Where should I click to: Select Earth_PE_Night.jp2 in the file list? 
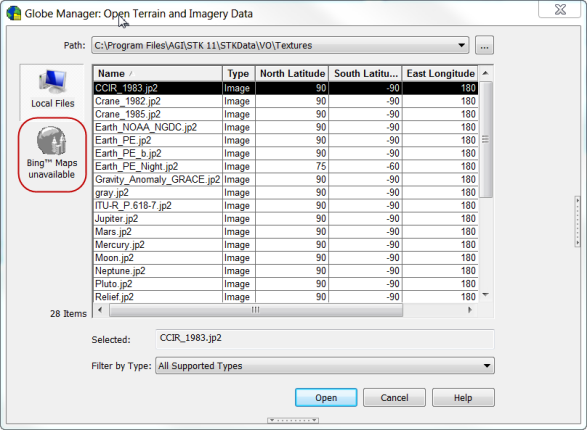[286, 167]
